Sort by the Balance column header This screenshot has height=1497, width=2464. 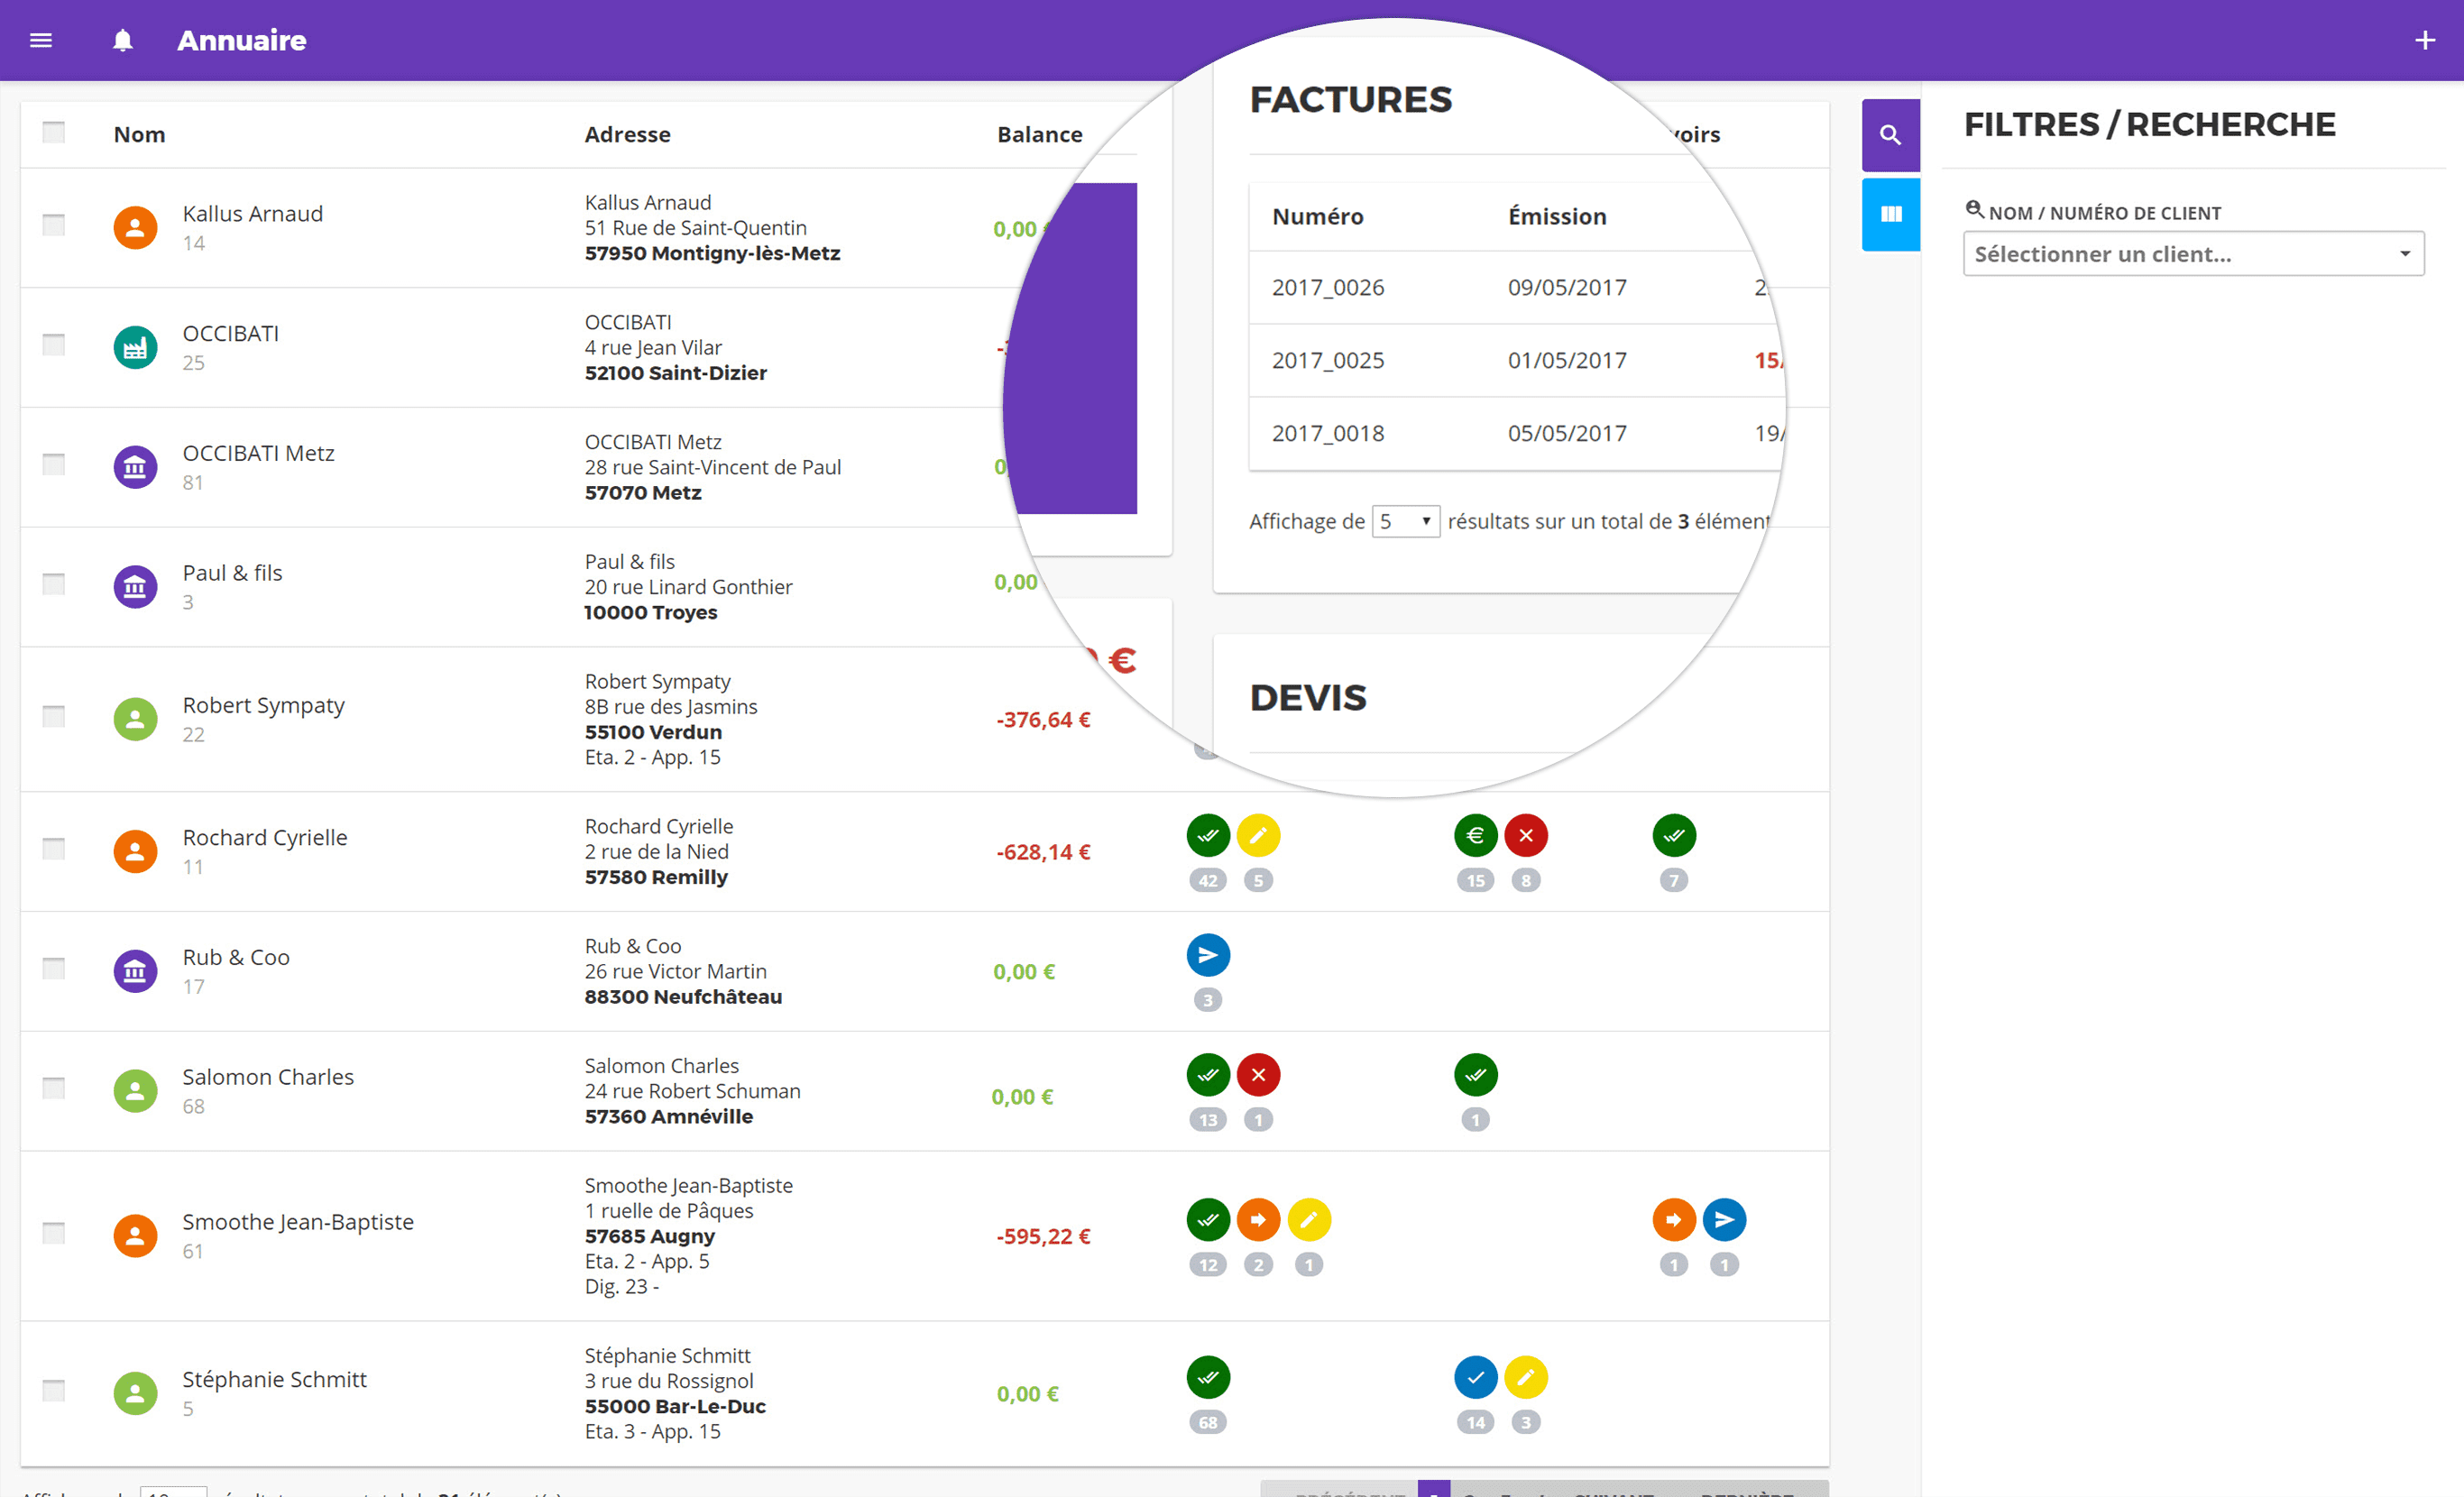point(1039,134)
